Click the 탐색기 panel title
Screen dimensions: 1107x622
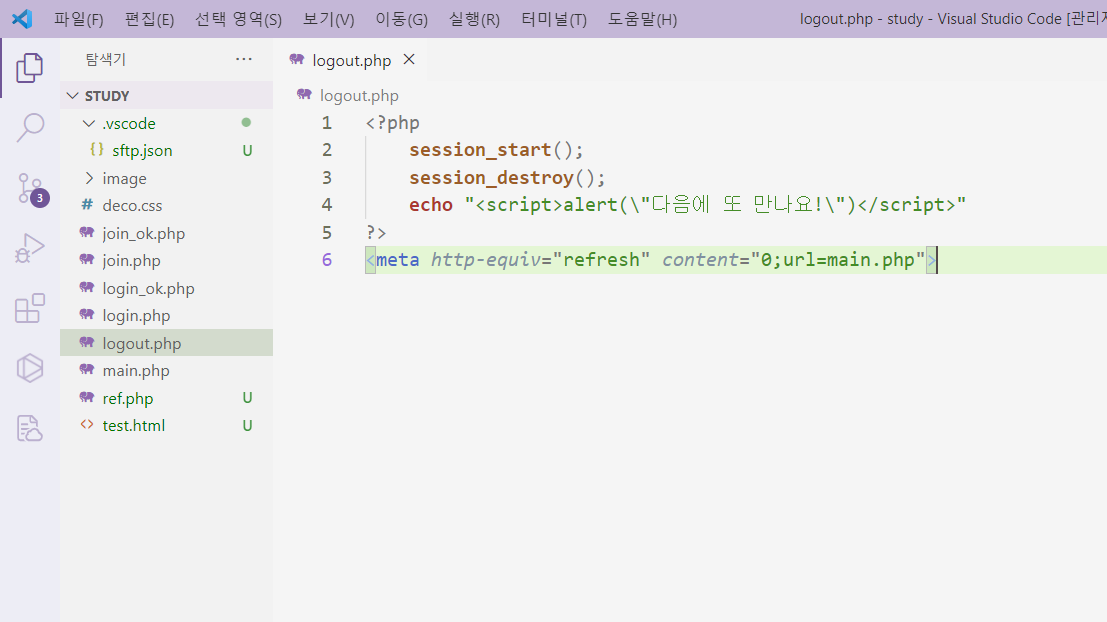[106, 59]
